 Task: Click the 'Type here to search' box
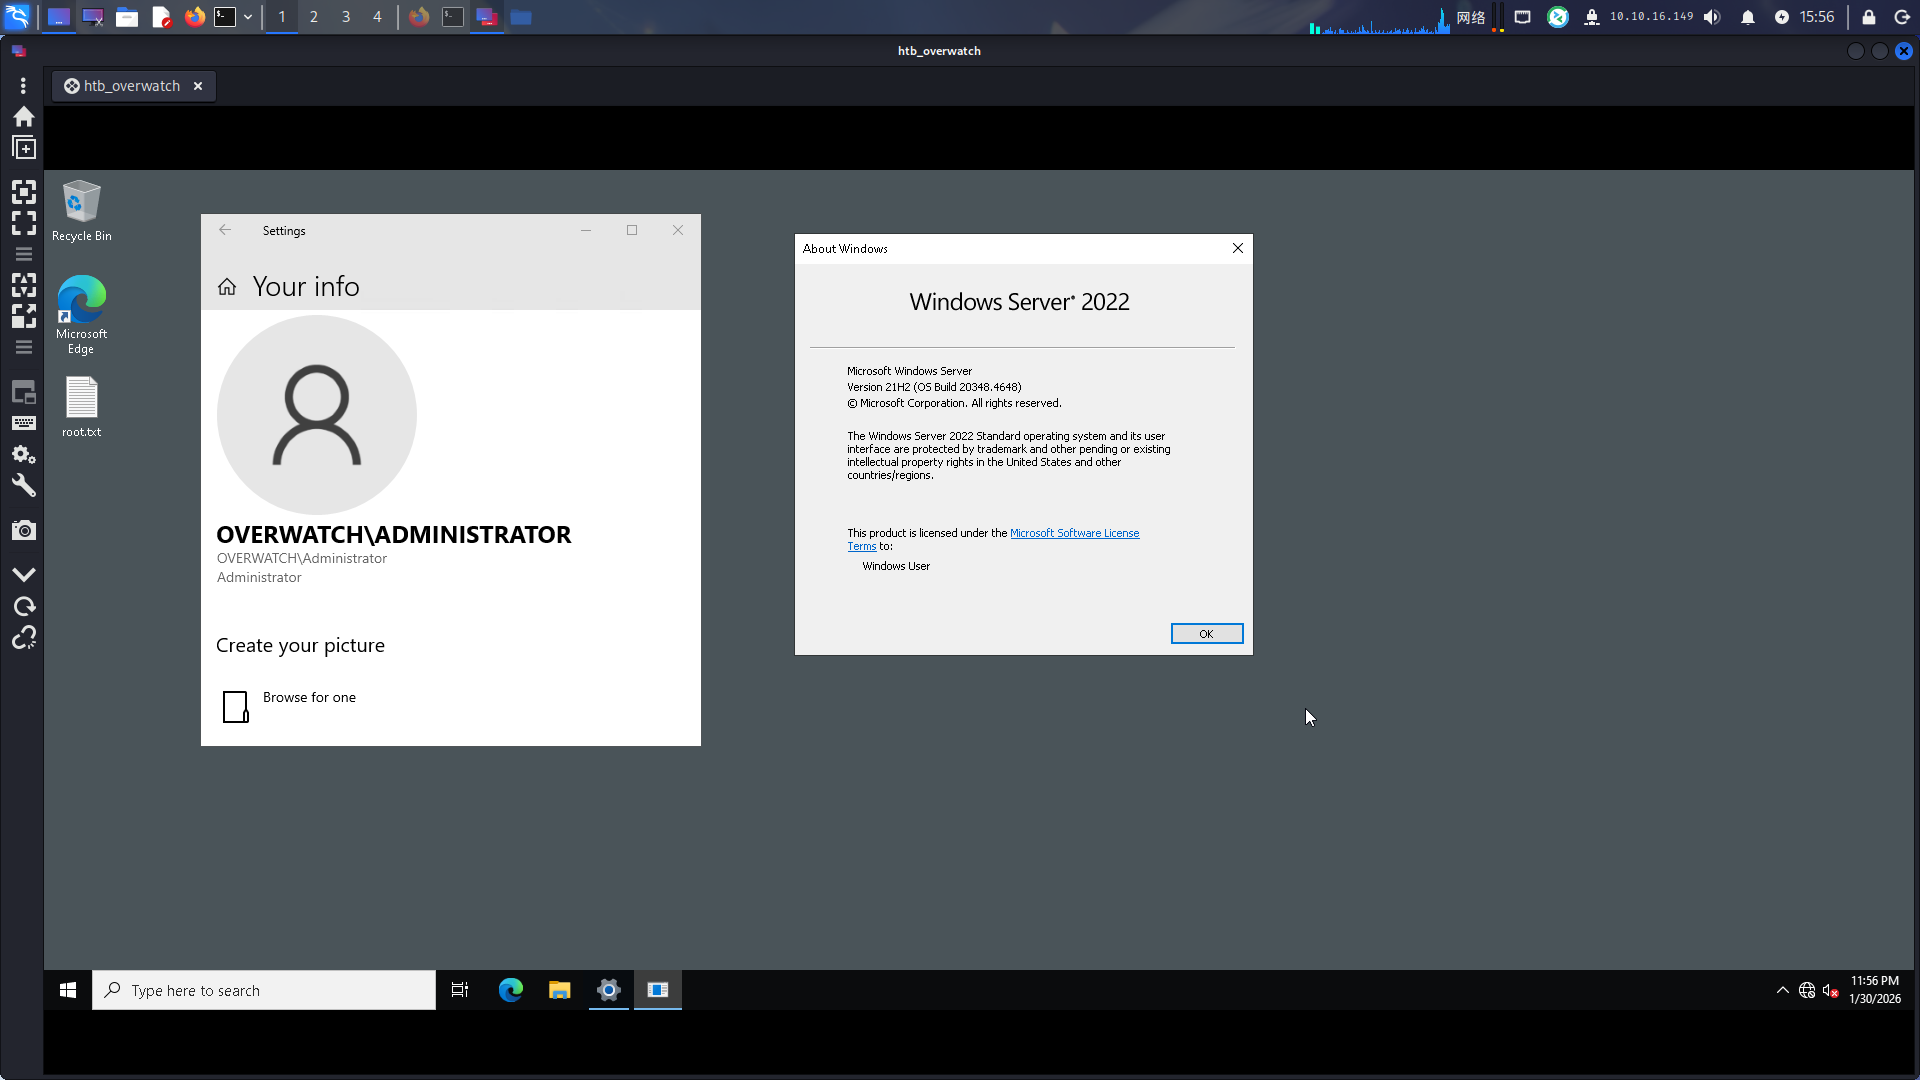point(265,990)
